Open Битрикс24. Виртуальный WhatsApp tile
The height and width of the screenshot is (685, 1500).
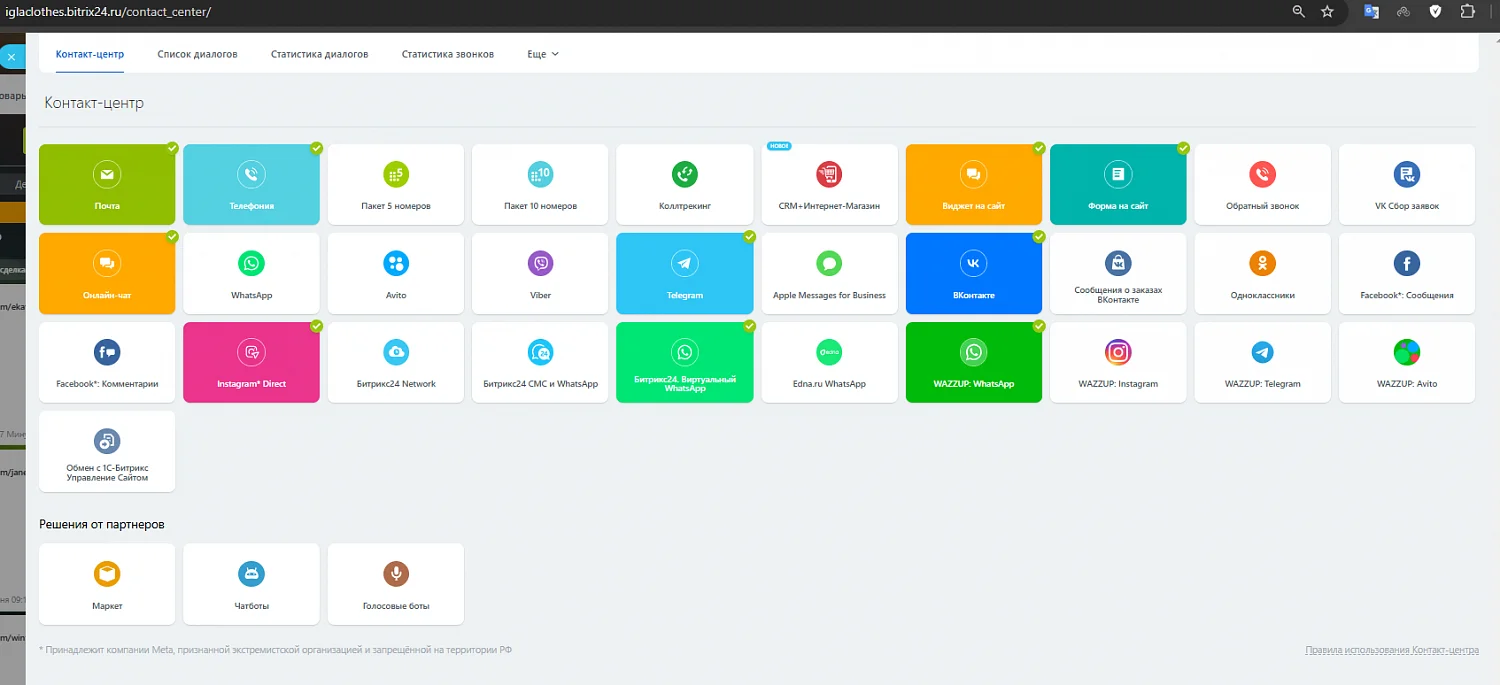tap(685, 362)
